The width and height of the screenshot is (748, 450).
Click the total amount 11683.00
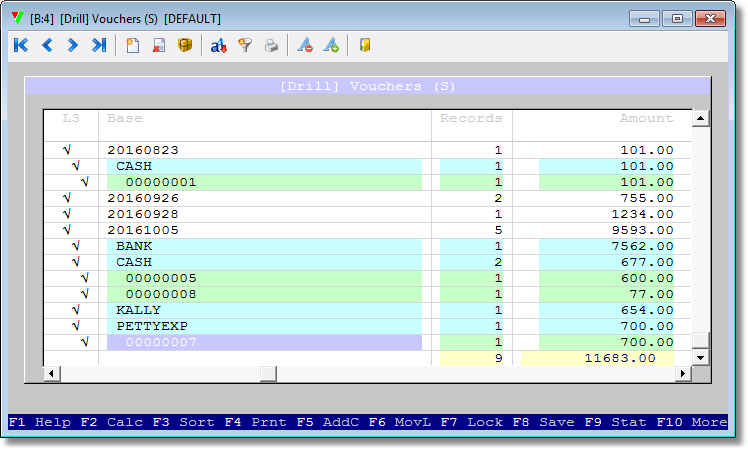pos(620,358)
